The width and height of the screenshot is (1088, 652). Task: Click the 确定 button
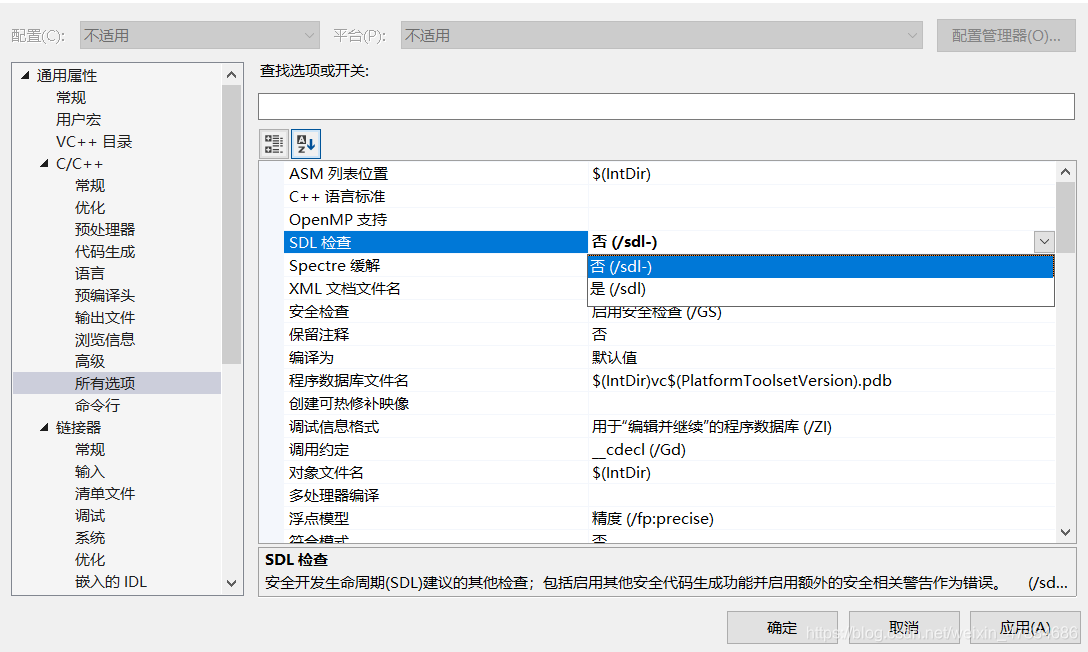point(781,627)
